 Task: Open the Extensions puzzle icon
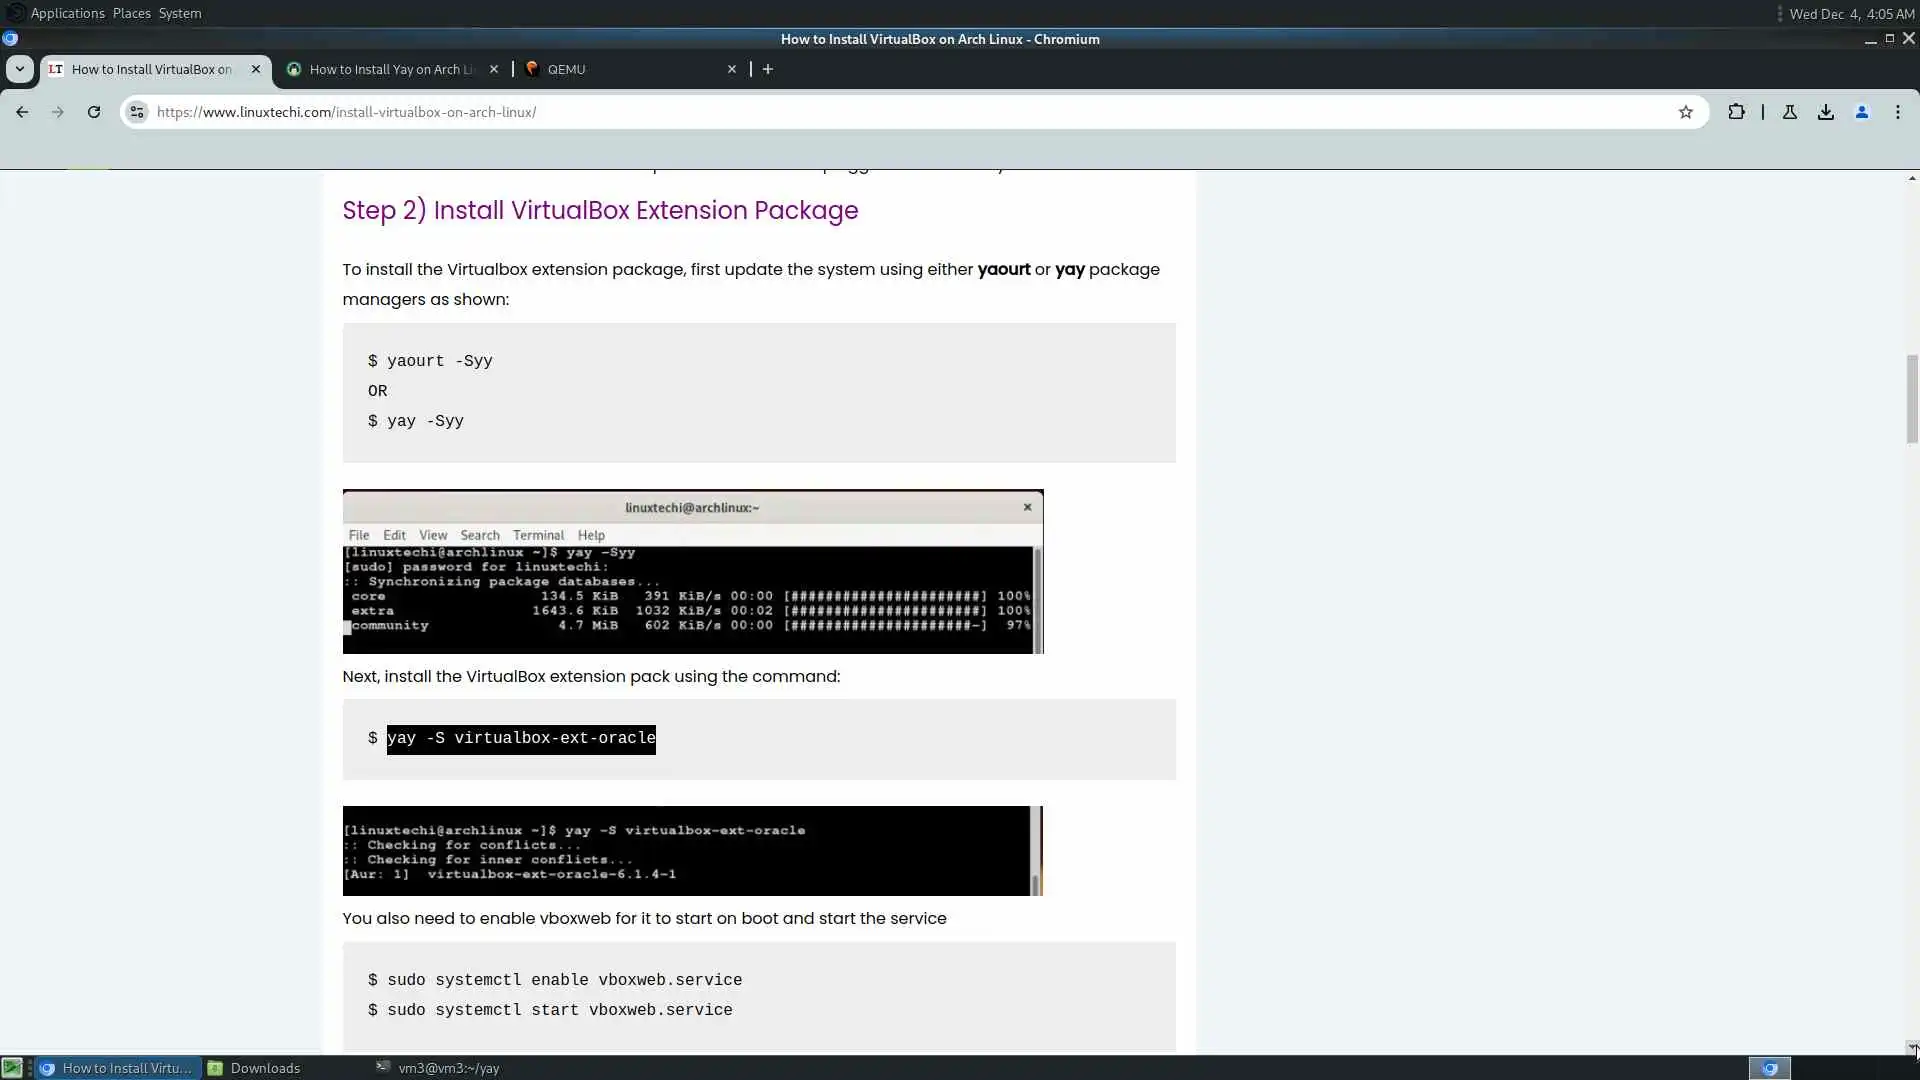(x=1737, y=112)
